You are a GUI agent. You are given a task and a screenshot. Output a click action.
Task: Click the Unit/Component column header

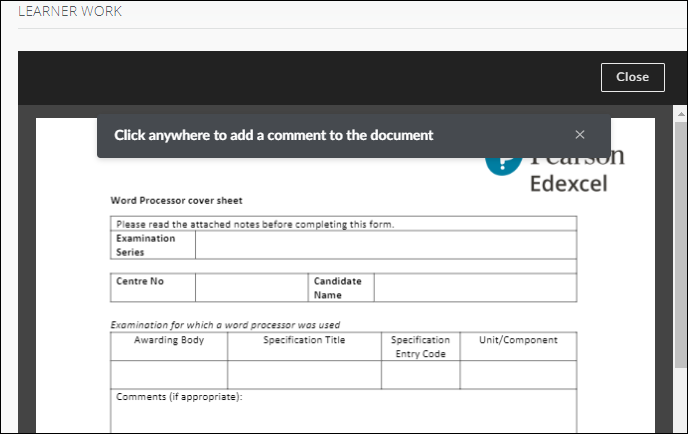coord(518,341)
